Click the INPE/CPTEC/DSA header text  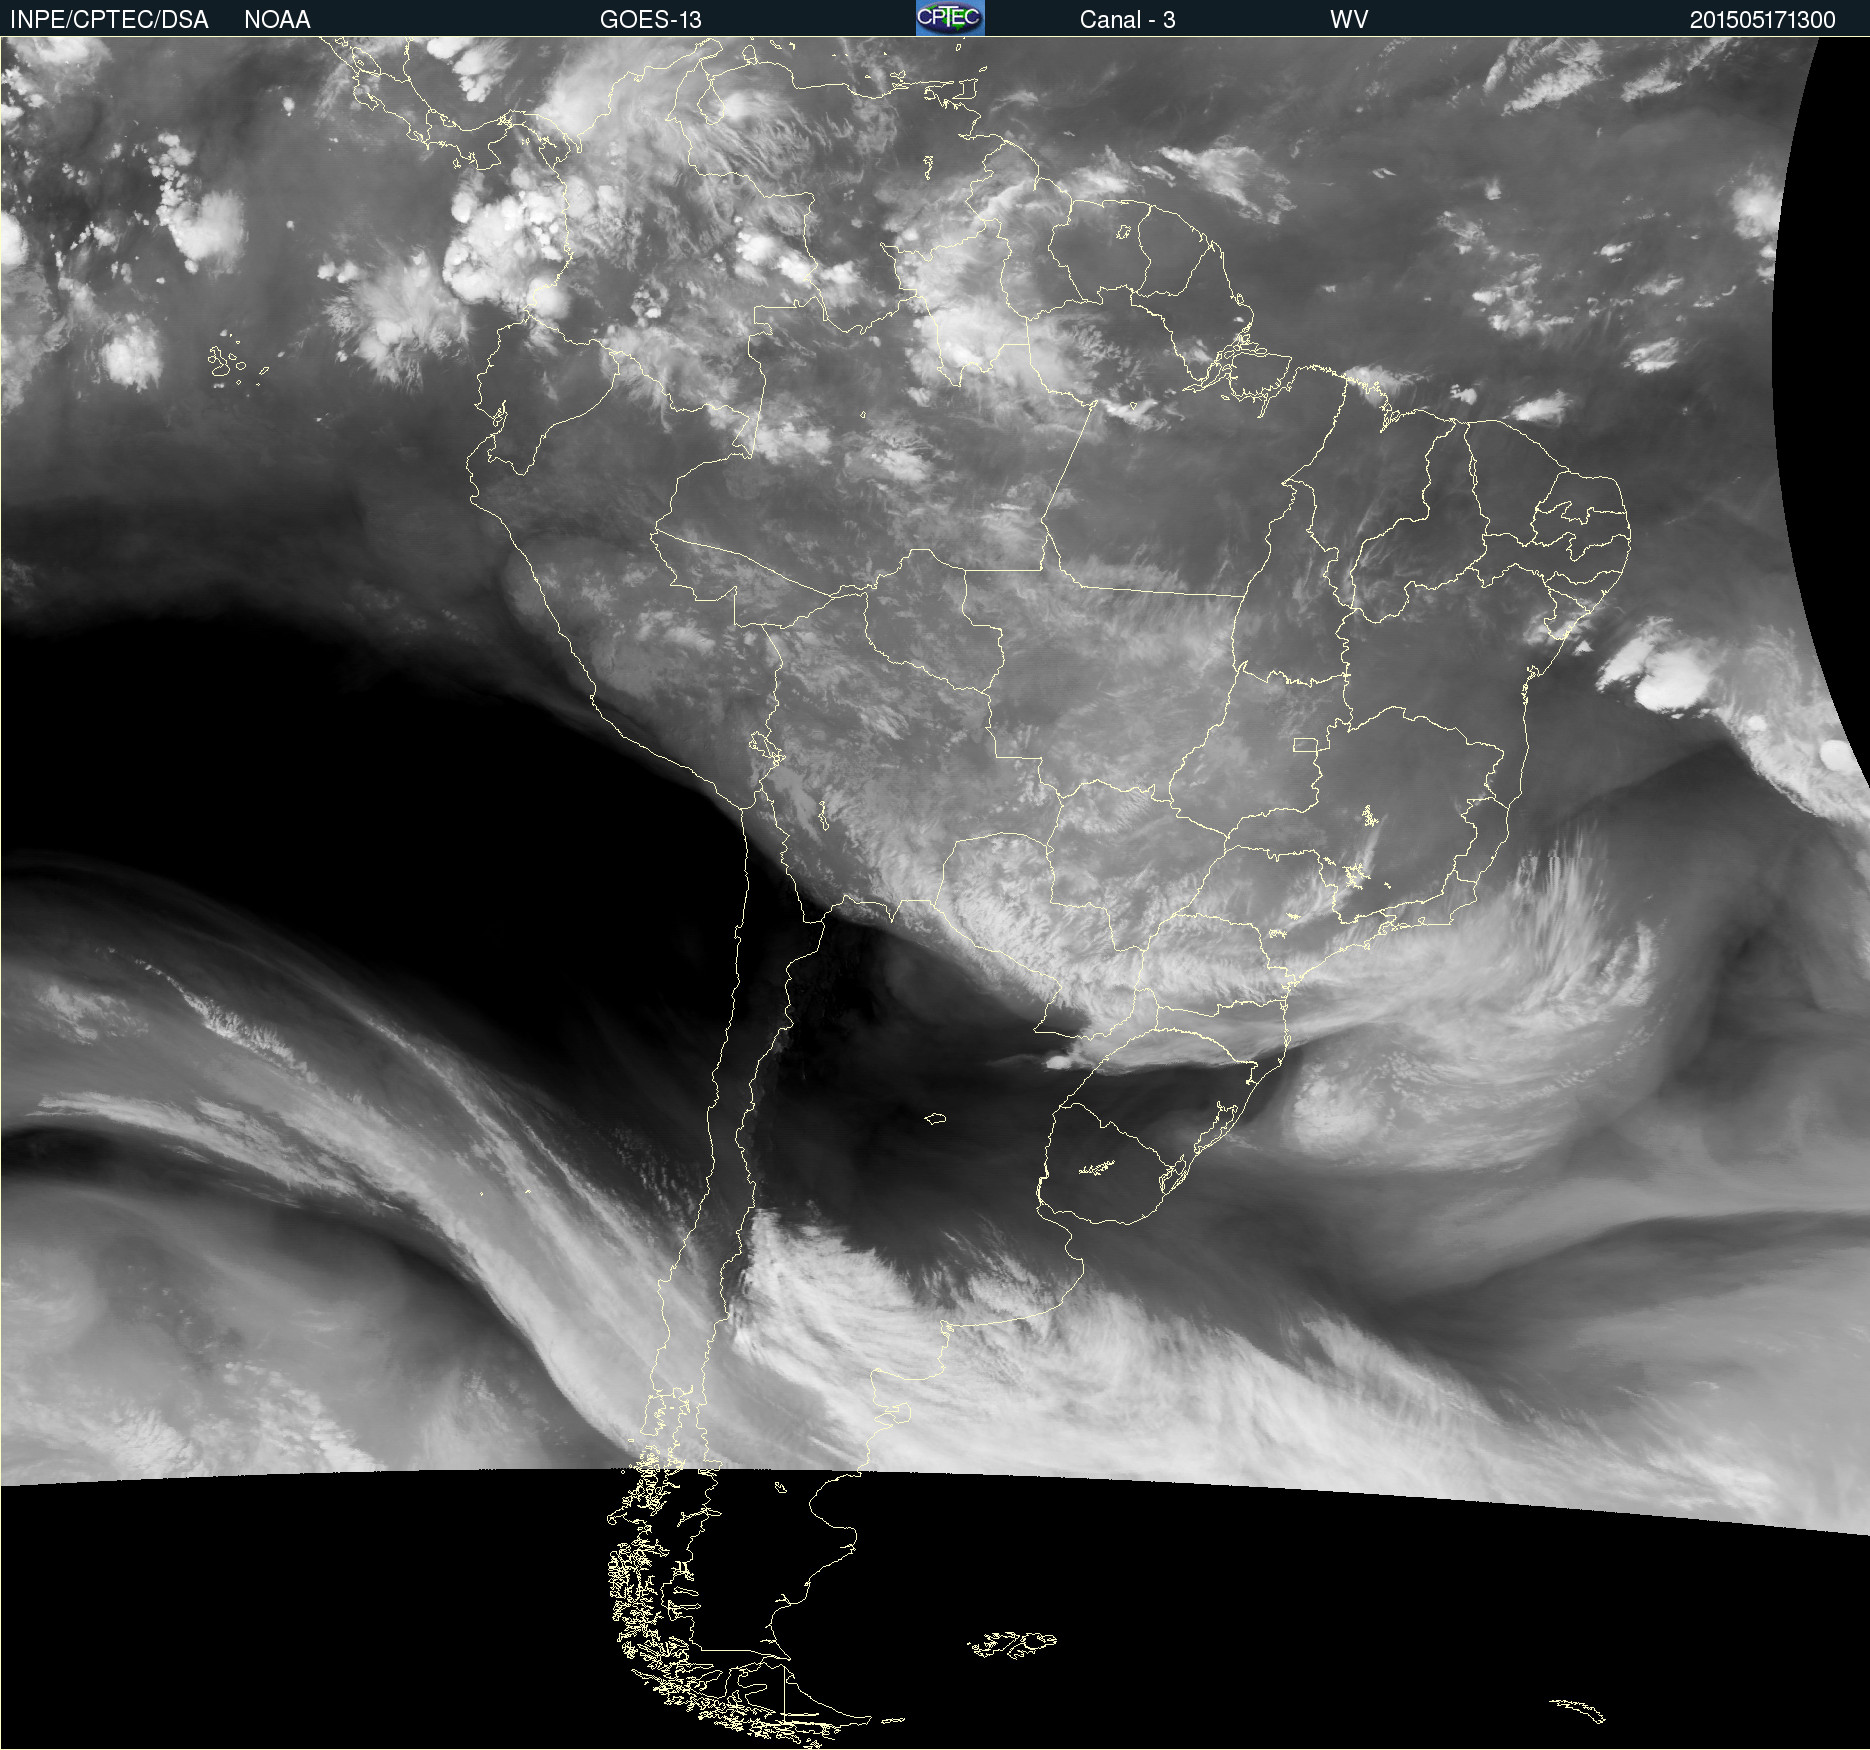pos(109,20)
